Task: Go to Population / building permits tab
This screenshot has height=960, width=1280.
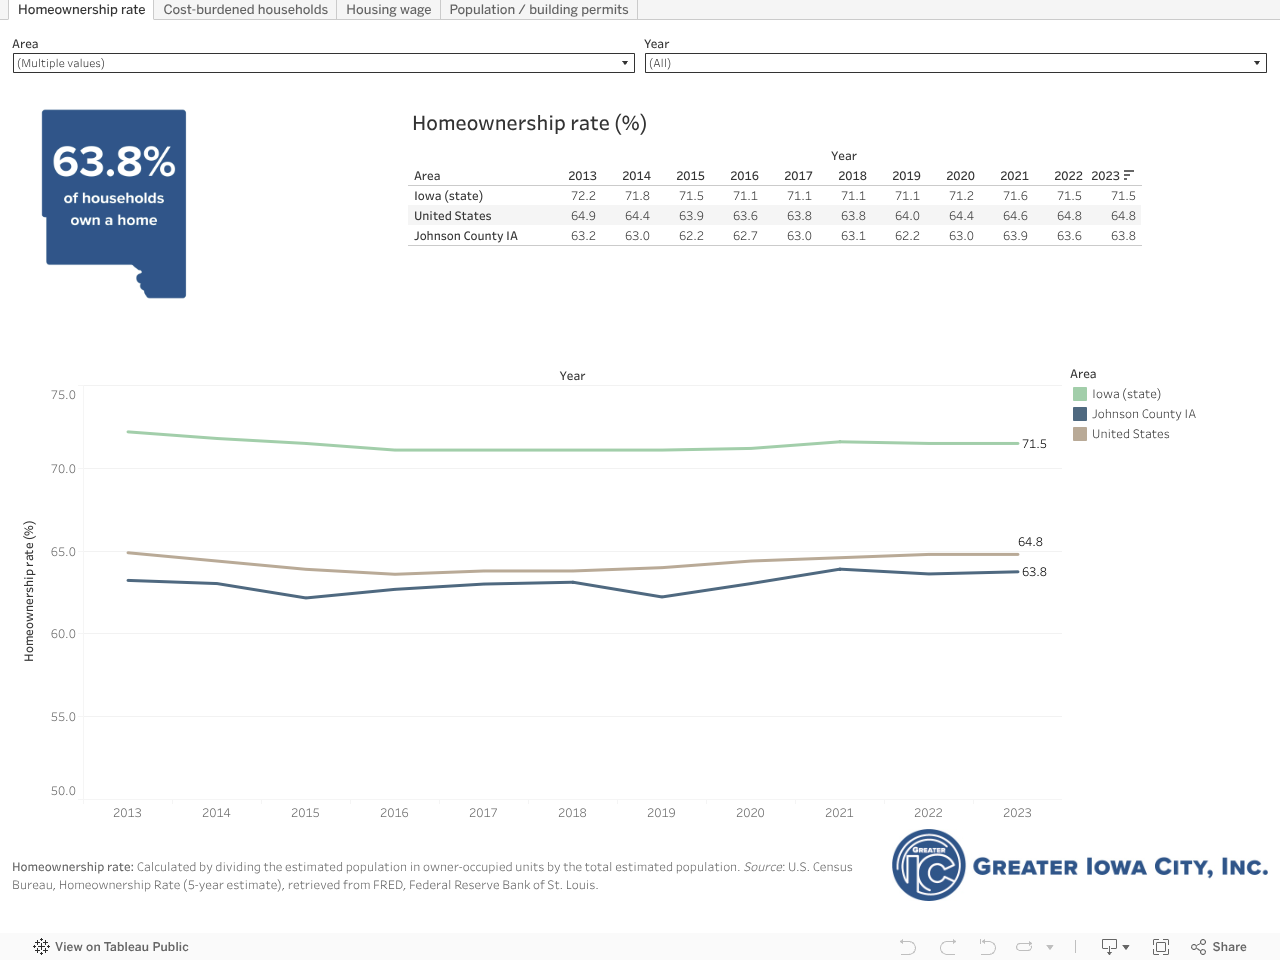Action: click(x=538, y=10)
